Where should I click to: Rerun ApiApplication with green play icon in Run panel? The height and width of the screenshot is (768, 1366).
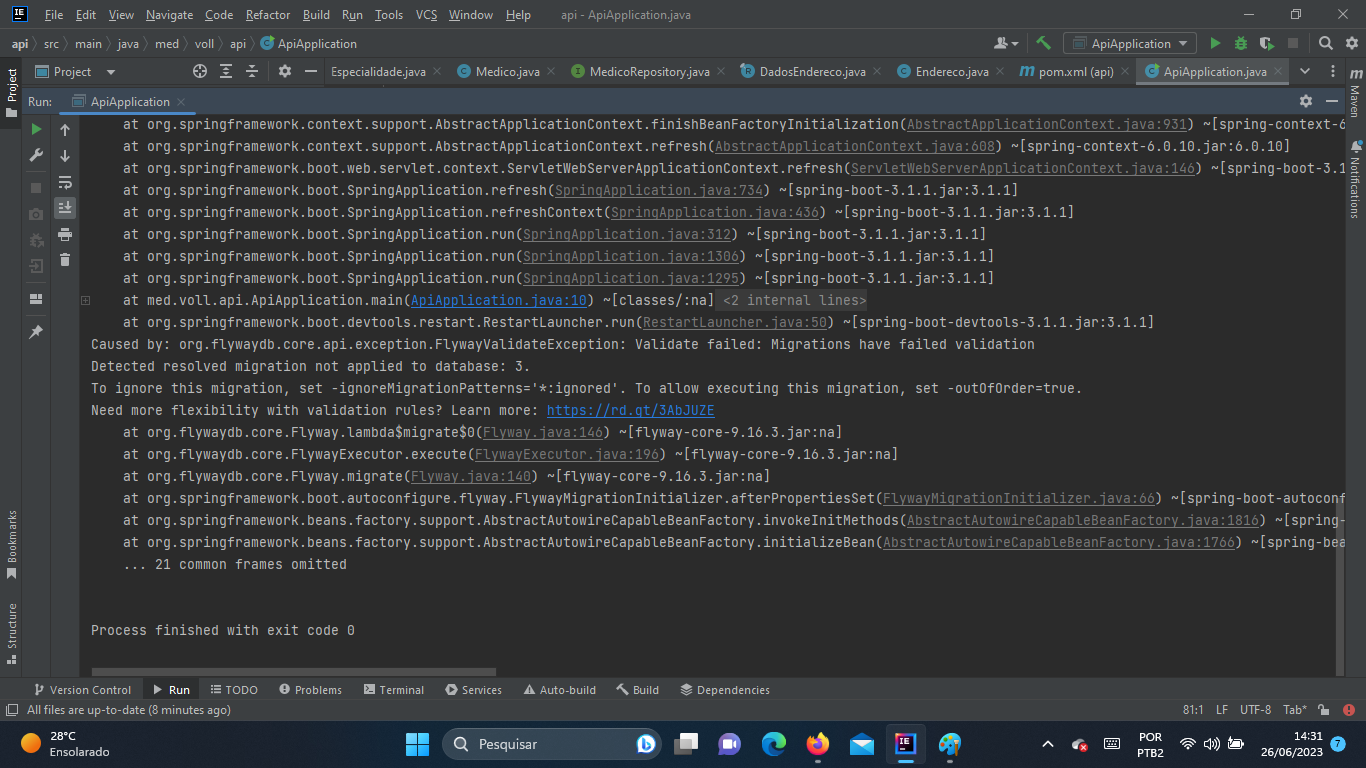pyautogui.click(x=36, y=129)
